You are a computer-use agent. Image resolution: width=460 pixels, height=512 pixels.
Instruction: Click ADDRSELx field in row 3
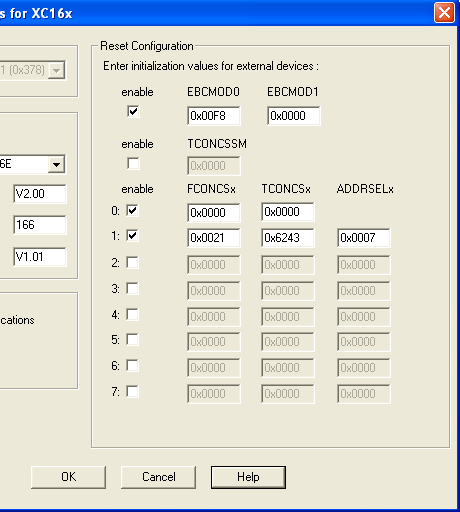tap(364, 291)
